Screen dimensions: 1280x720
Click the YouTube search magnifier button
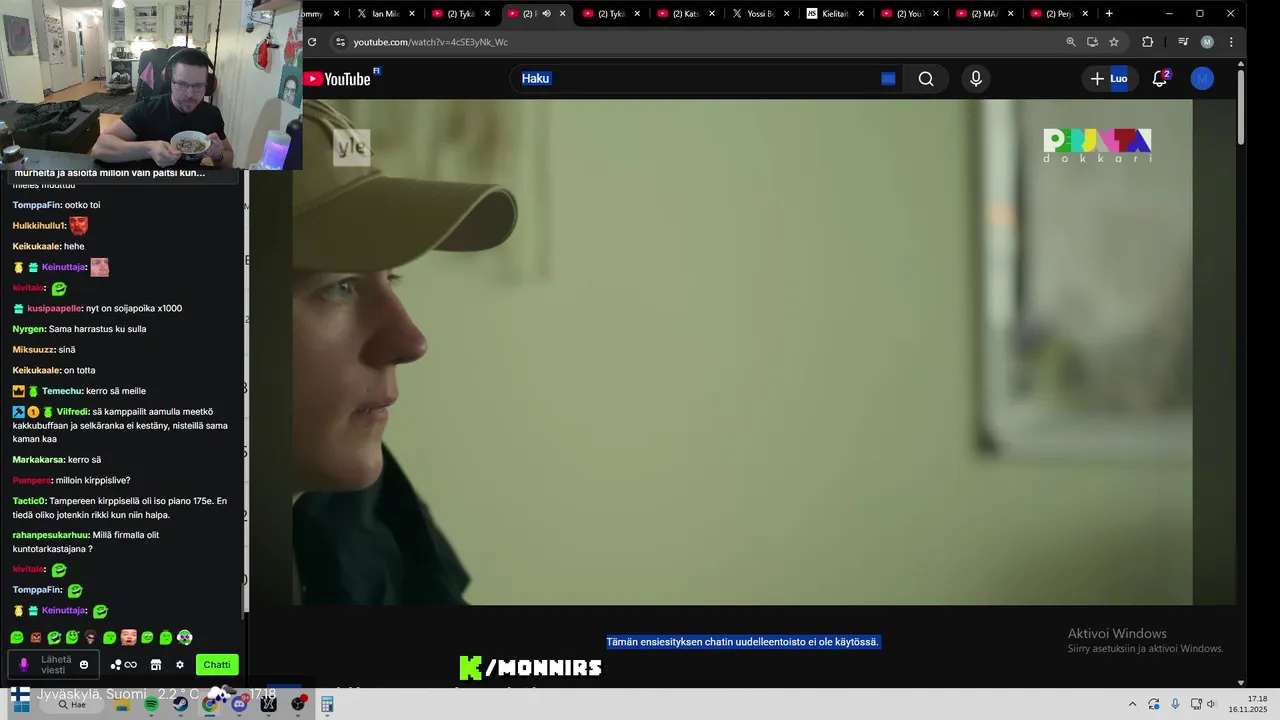click(926, 79)
